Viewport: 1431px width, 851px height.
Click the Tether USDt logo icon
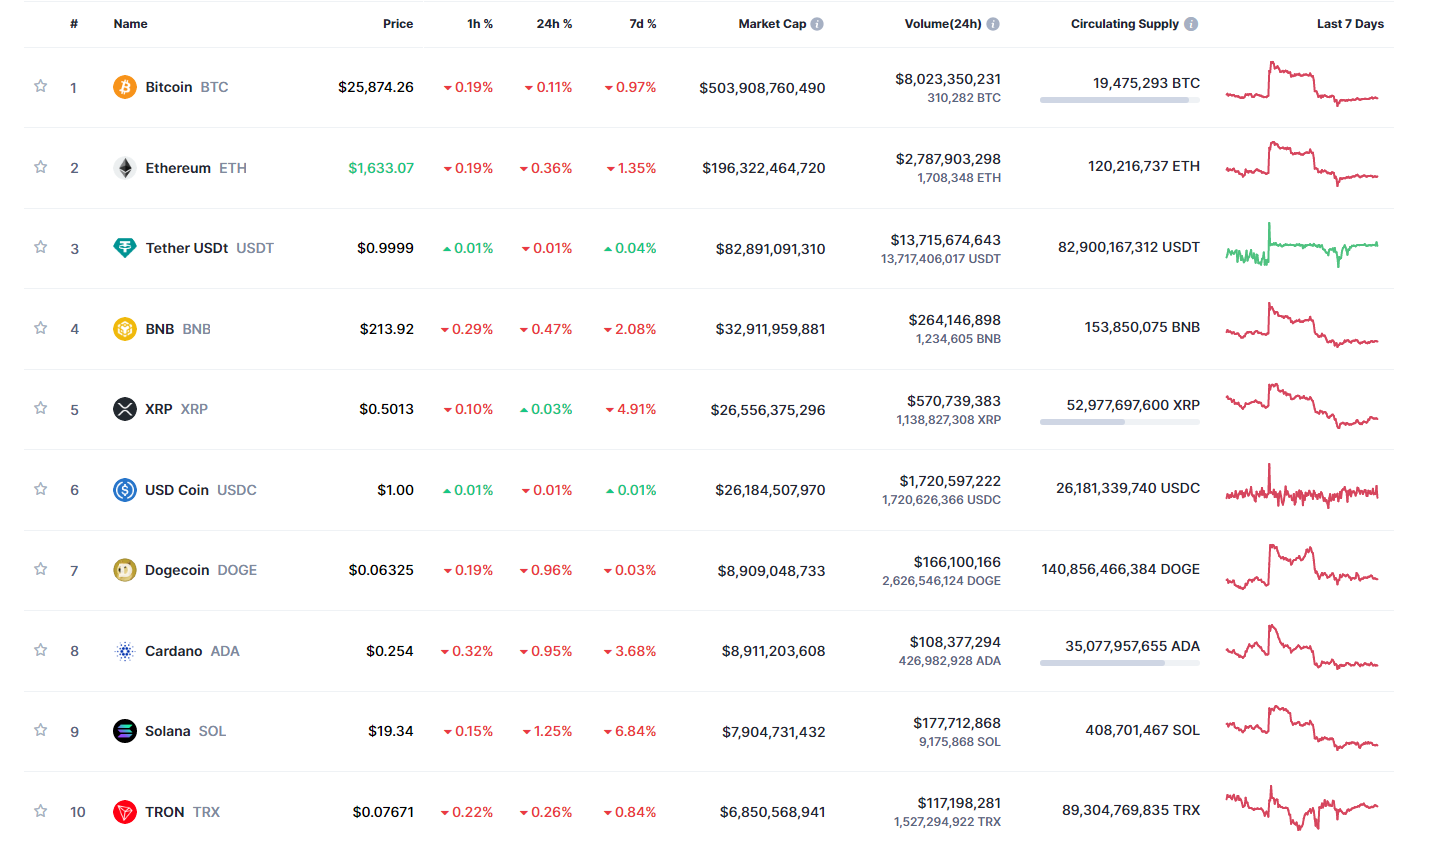point(125,248)
